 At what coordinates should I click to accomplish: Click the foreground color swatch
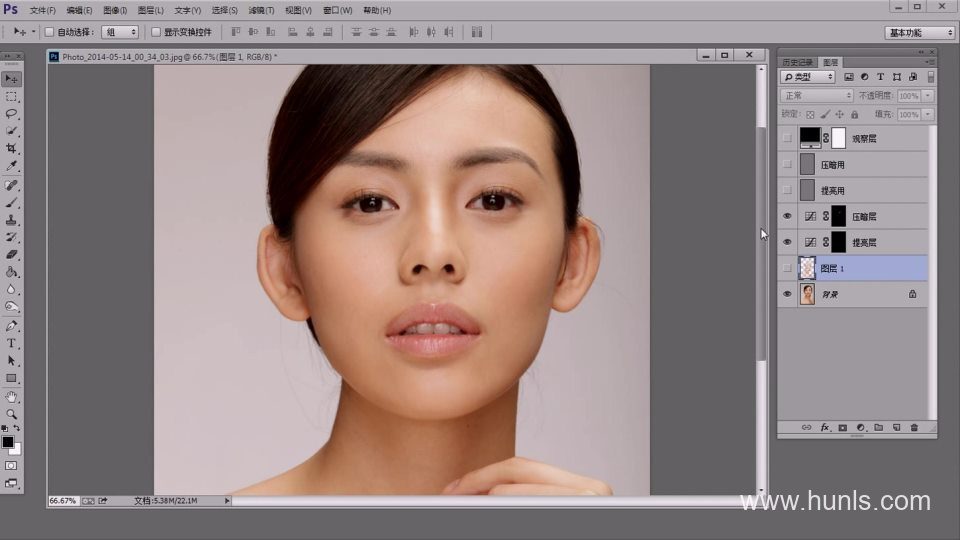8,442
